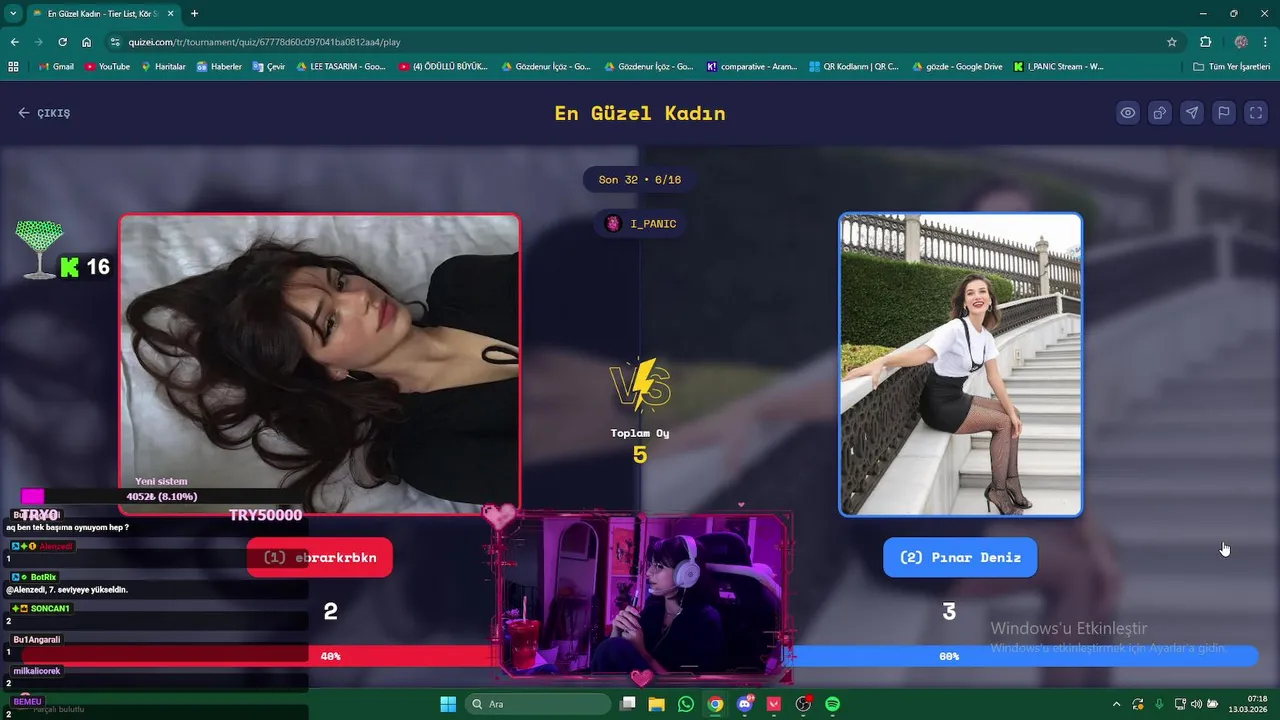This screenshot has height=720, width=1280.
Task: Select the En Güzel Kadın browser tab
Action: point(102,14)
